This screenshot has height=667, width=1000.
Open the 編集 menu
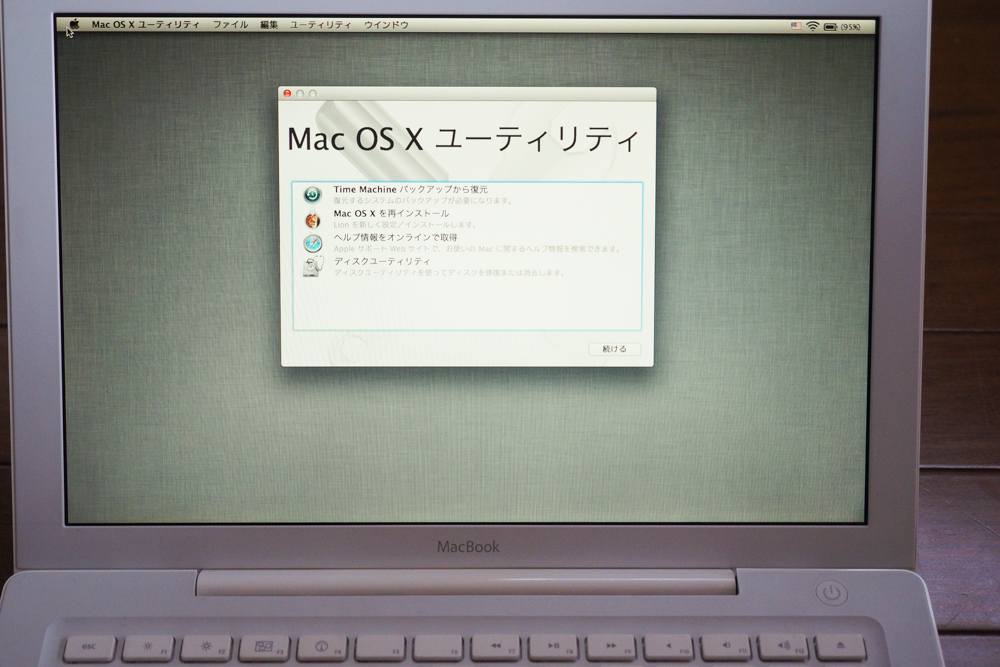coord(269,25)
